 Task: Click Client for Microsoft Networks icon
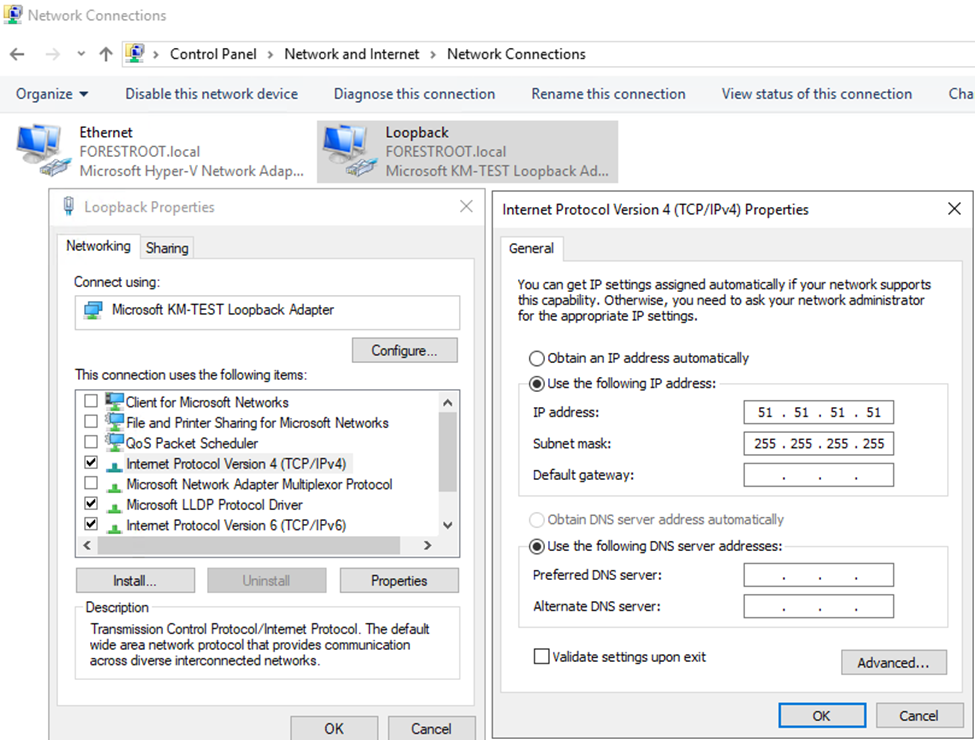click(x=114, y=401)
